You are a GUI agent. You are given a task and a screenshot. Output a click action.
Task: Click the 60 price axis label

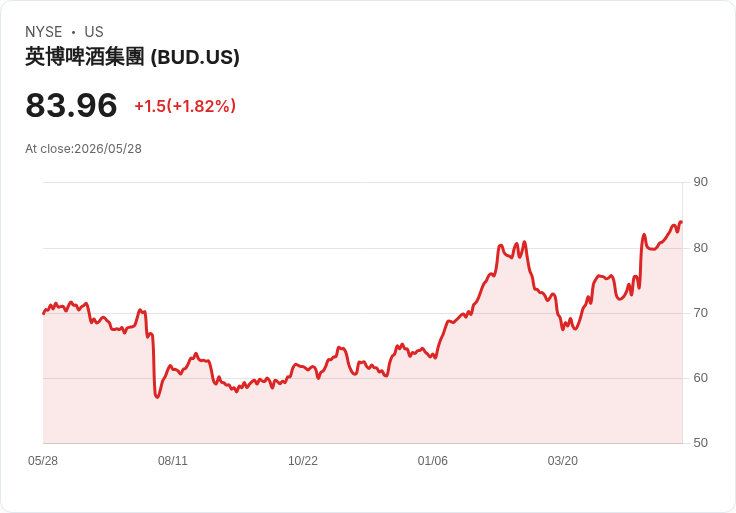coord(700,378)
